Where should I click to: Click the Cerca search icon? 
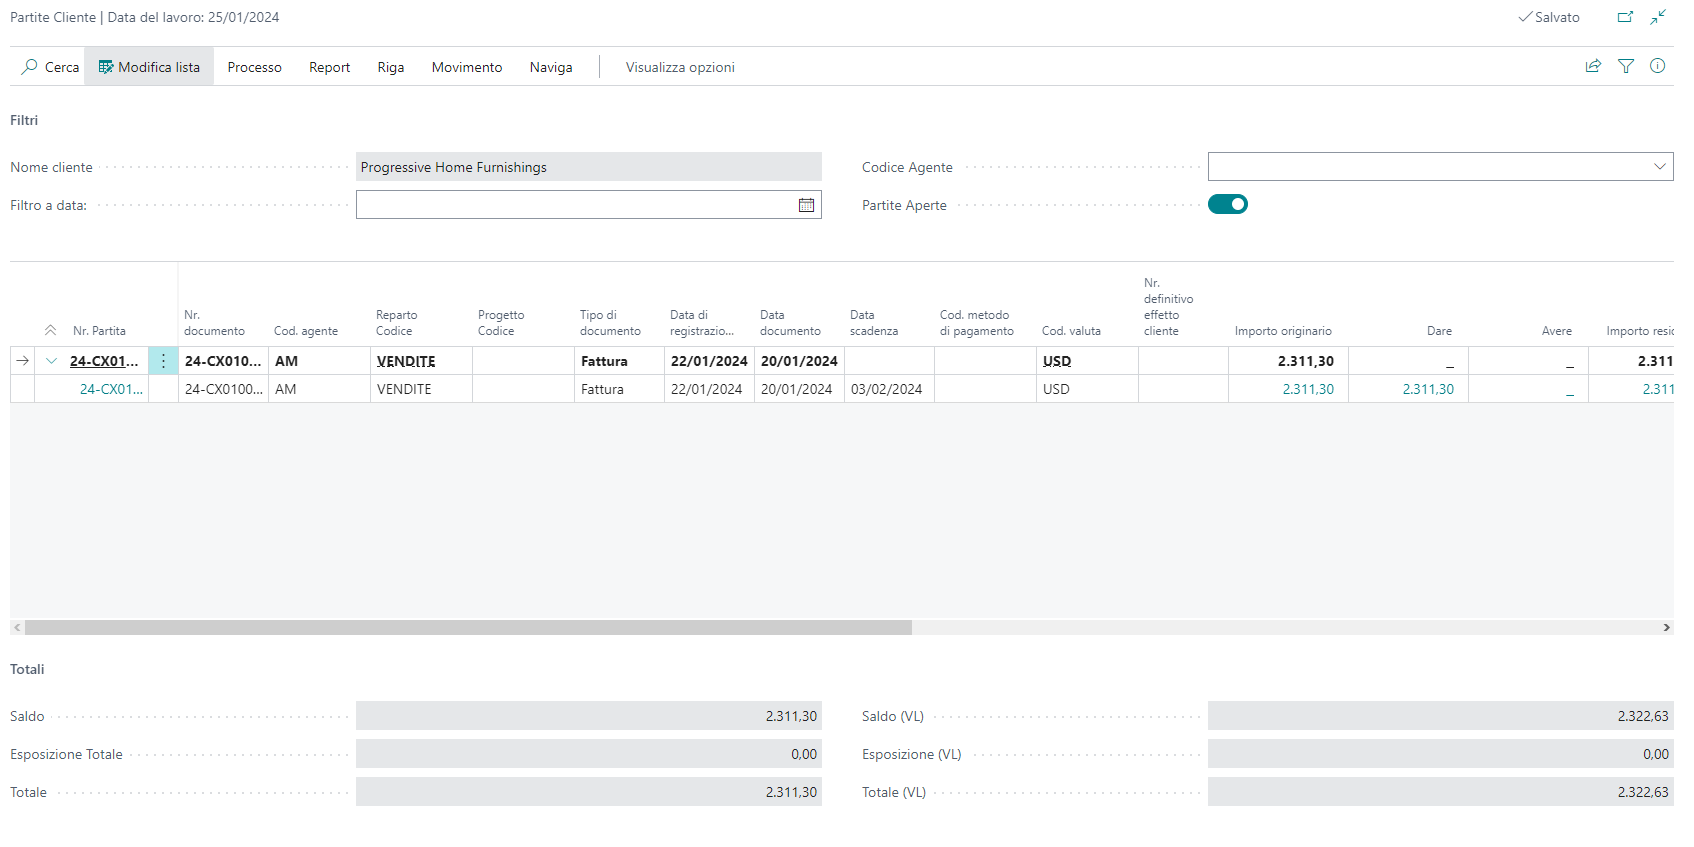(30, 67)
